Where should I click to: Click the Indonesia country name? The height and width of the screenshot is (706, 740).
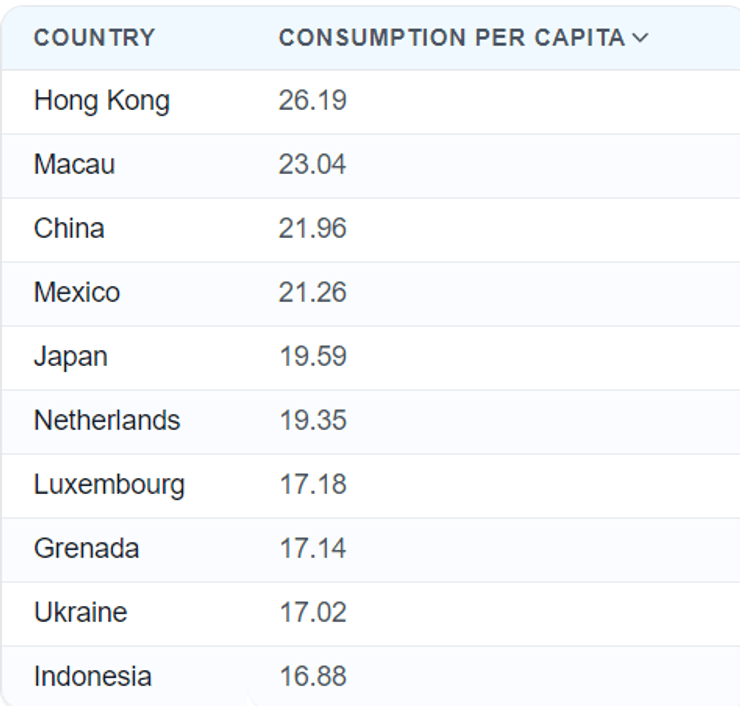[x=93, y=677]
